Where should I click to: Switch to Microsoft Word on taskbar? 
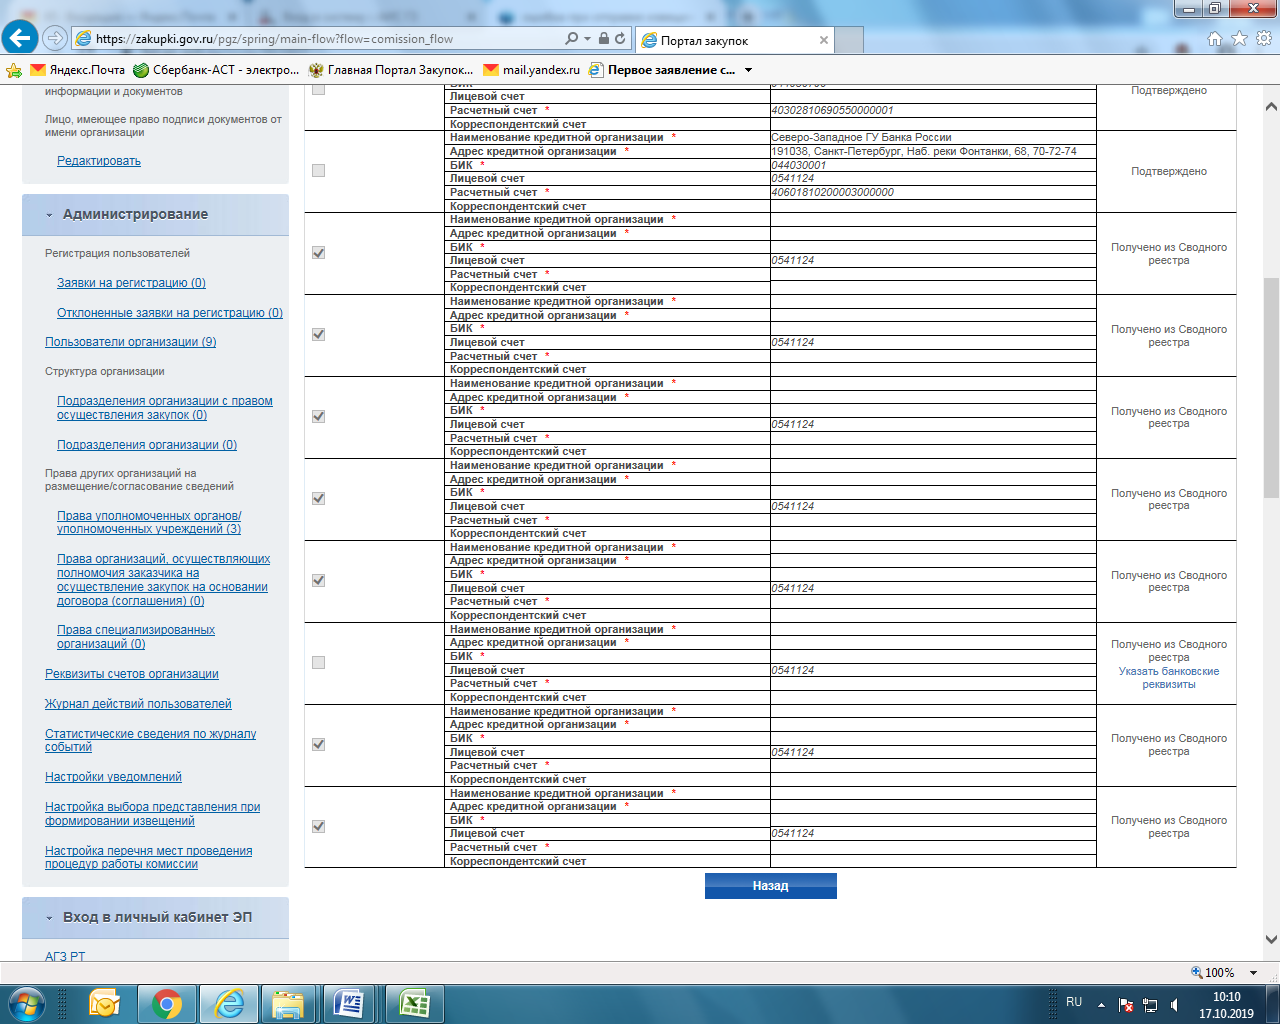click(x=349, y=1003)
